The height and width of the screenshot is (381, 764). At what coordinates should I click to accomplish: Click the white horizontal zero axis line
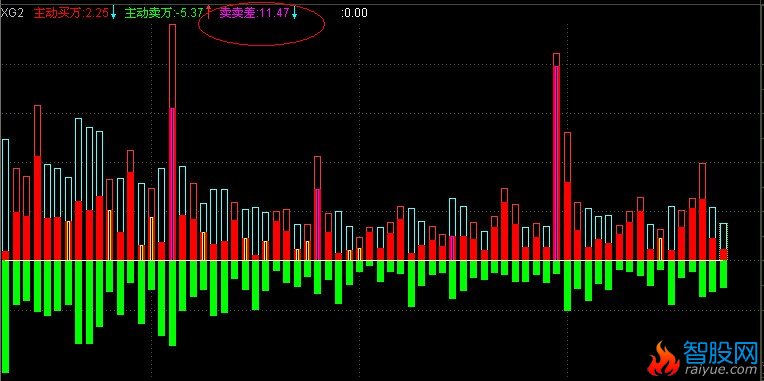pos(365,261)
